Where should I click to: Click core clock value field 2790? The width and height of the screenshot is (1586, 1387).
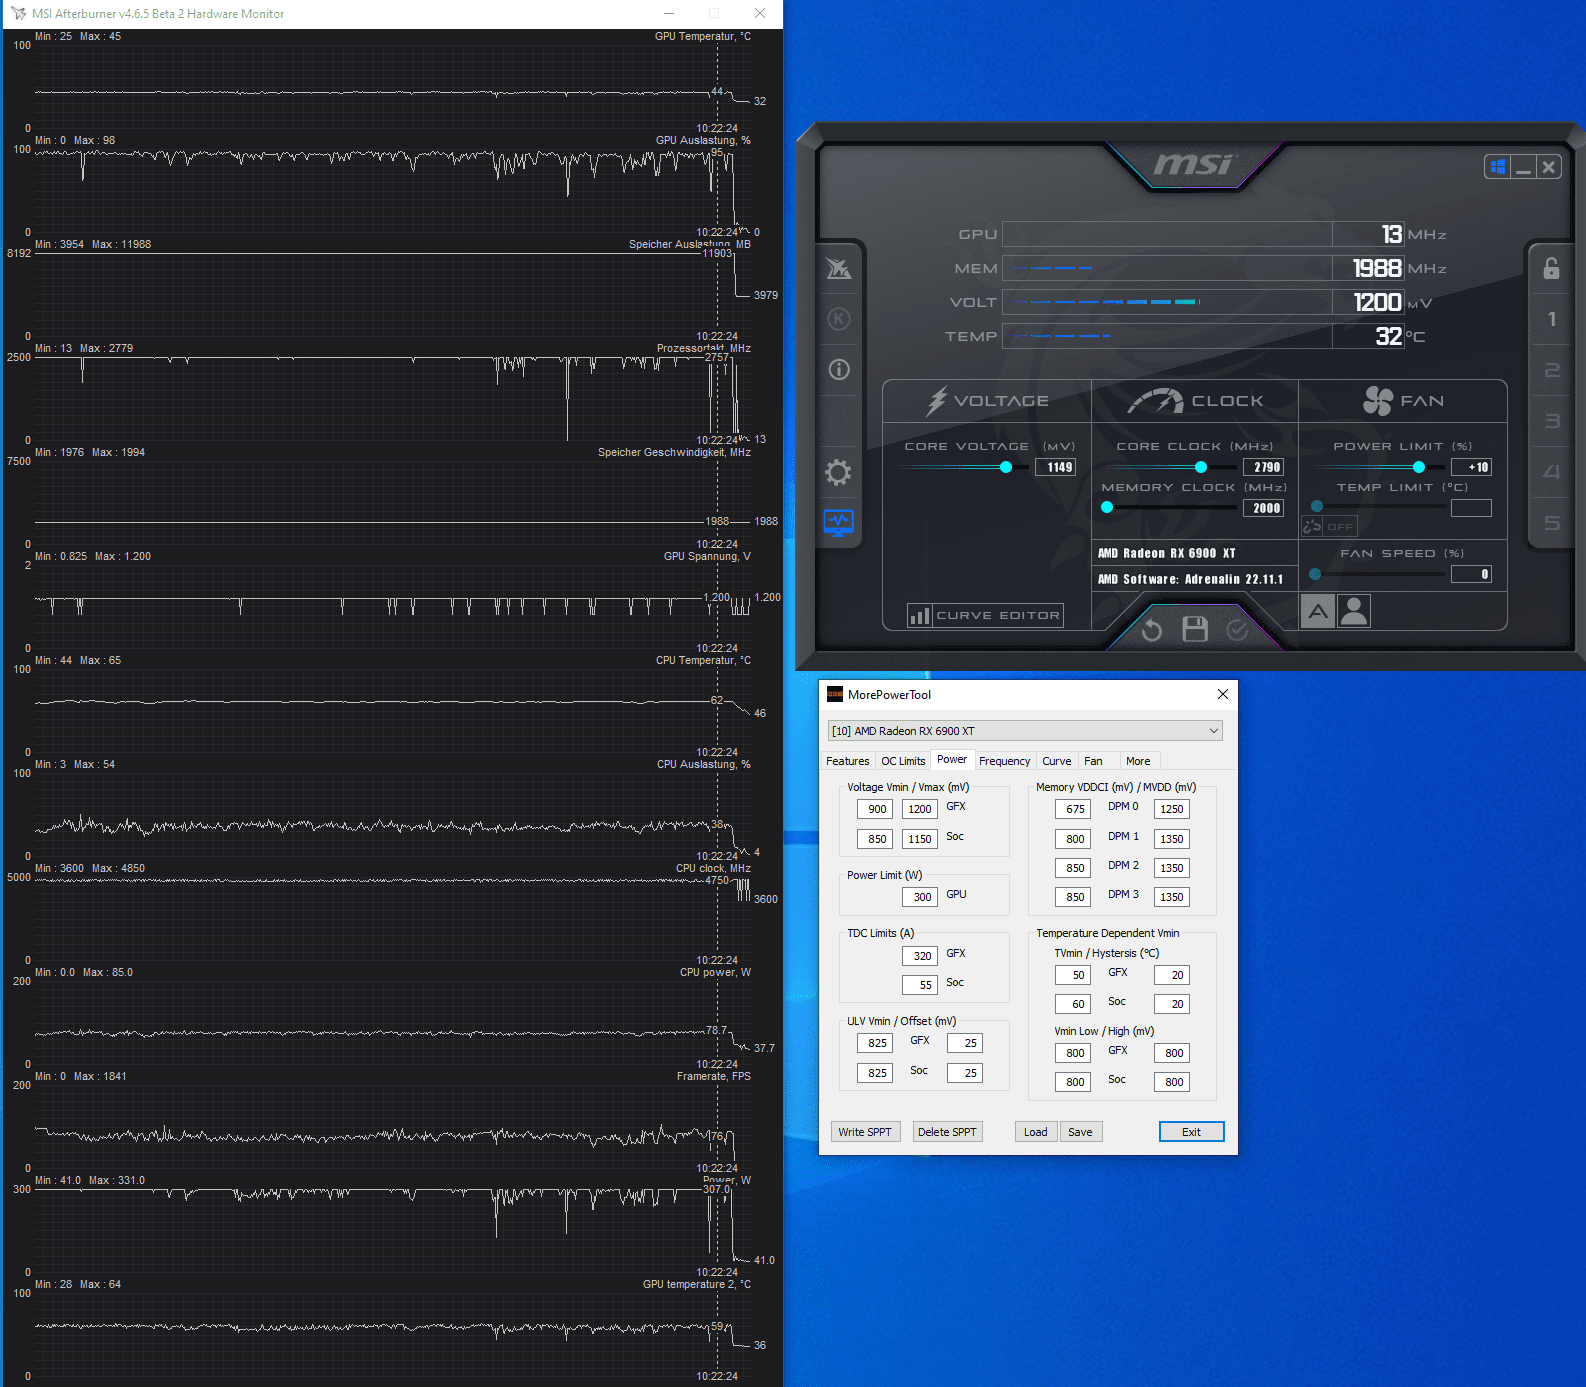[x=1263, y=467]
